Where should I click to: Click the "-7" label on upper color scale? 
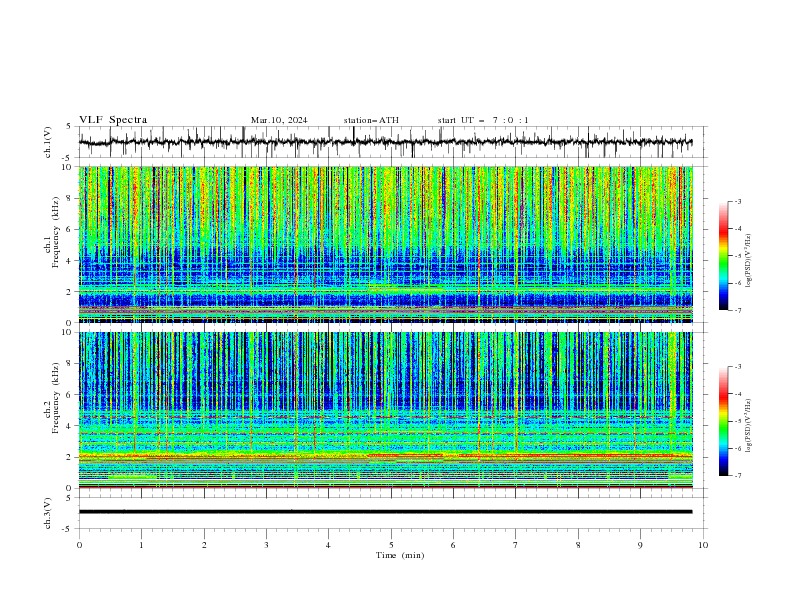point(738,311)
